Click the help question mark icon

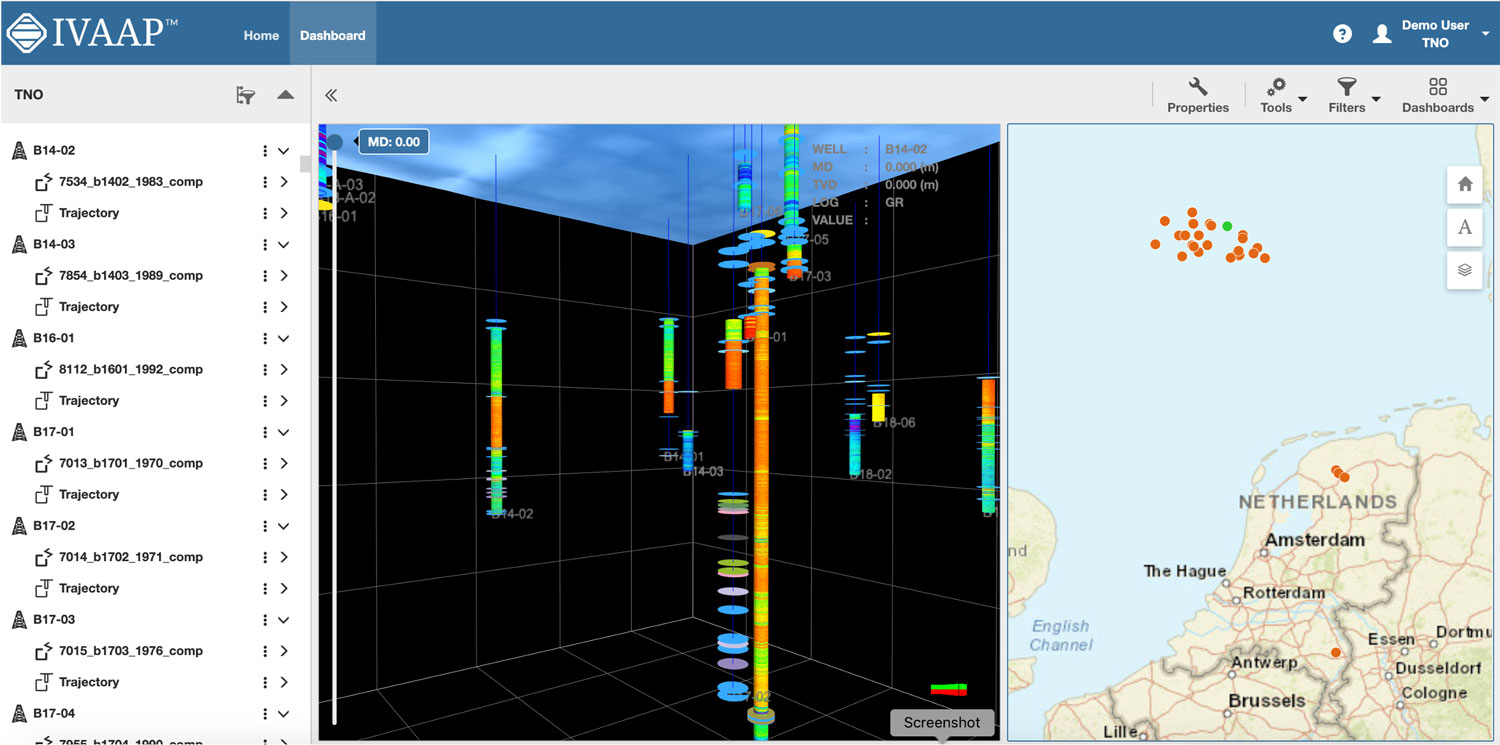coord(1343,34)
